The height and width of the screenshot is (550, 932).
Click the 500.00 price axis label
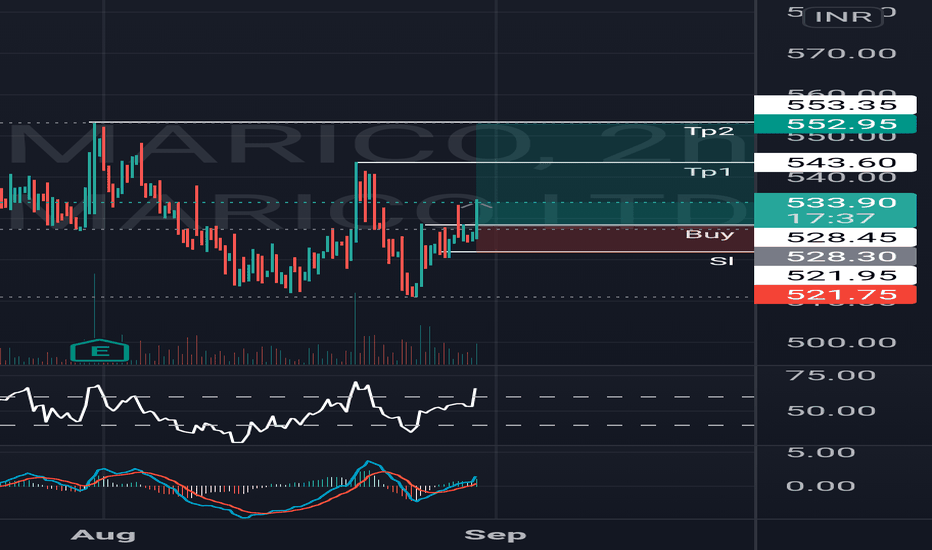[x=842, y=342]
